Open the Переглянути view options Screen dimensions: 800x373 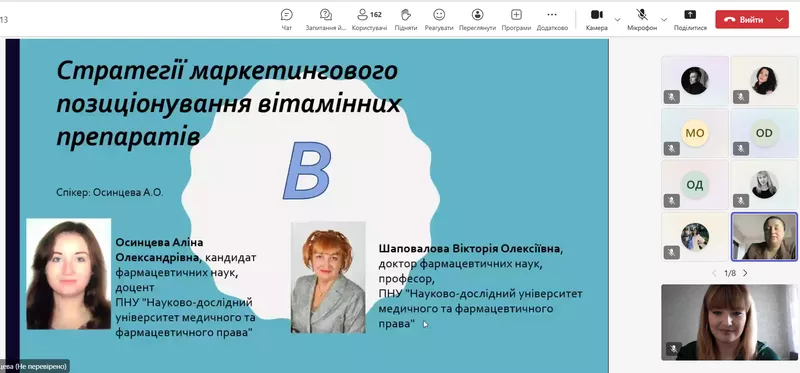[x=477, y=19]
